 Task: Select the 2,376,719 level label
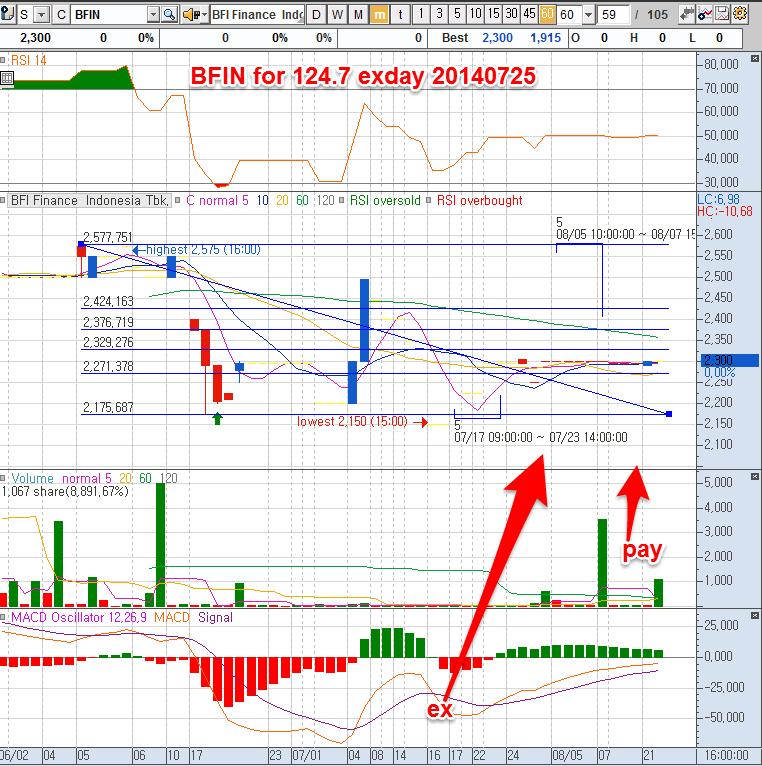108,322
